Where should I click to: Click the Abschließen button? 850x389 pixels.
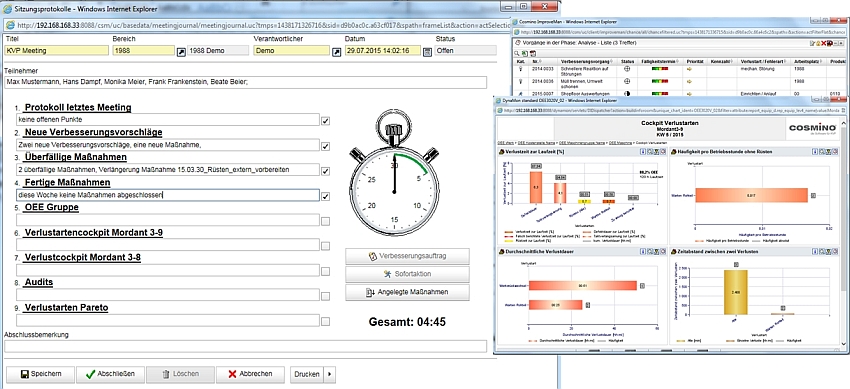[x=110, y=374]
